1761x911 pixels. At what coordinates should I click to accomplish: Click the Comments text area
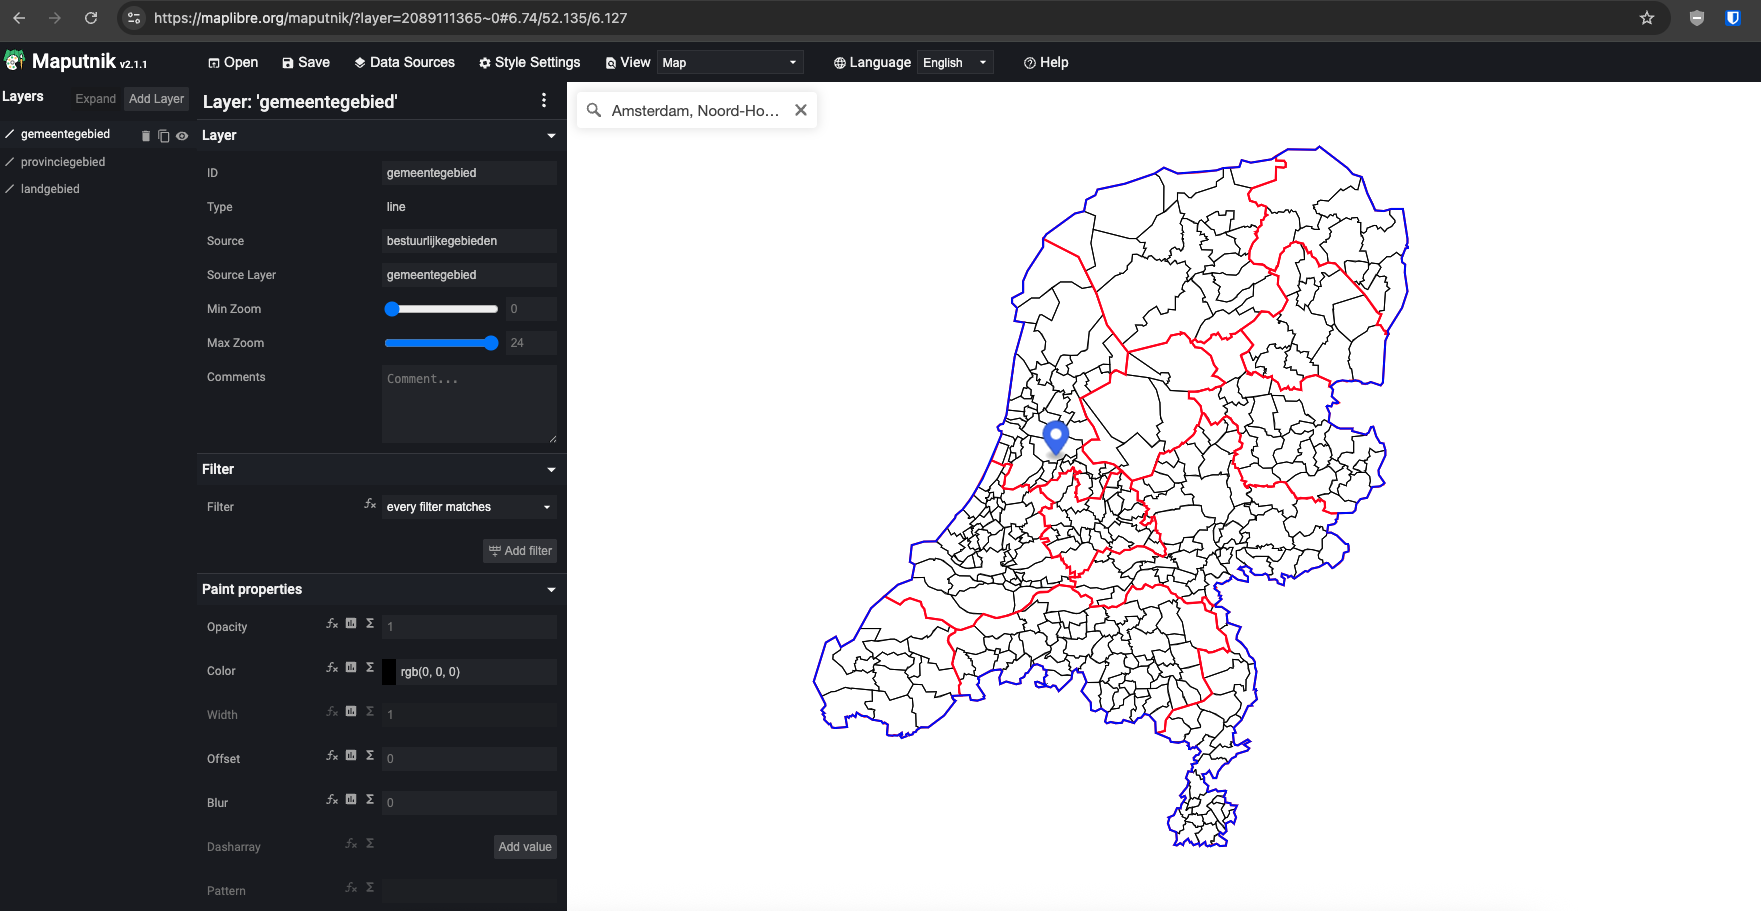(x=469, y=404)
